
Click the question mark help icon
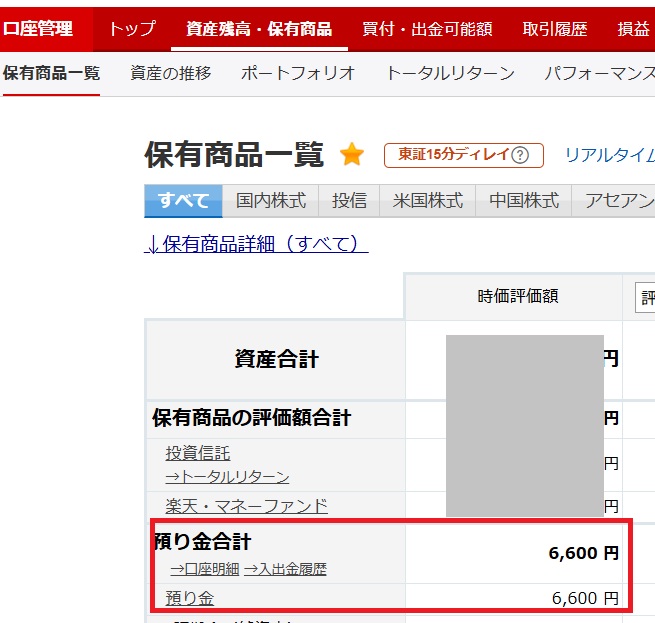point(519,155)
